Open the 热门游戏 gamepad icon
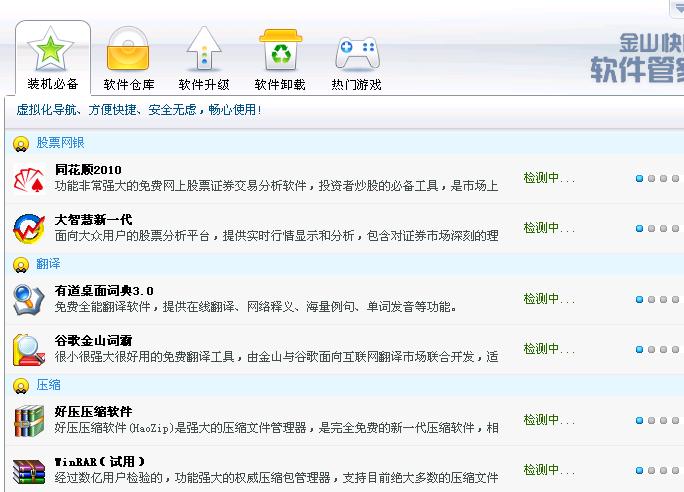684x492 pixels. [x=356, y=49]
